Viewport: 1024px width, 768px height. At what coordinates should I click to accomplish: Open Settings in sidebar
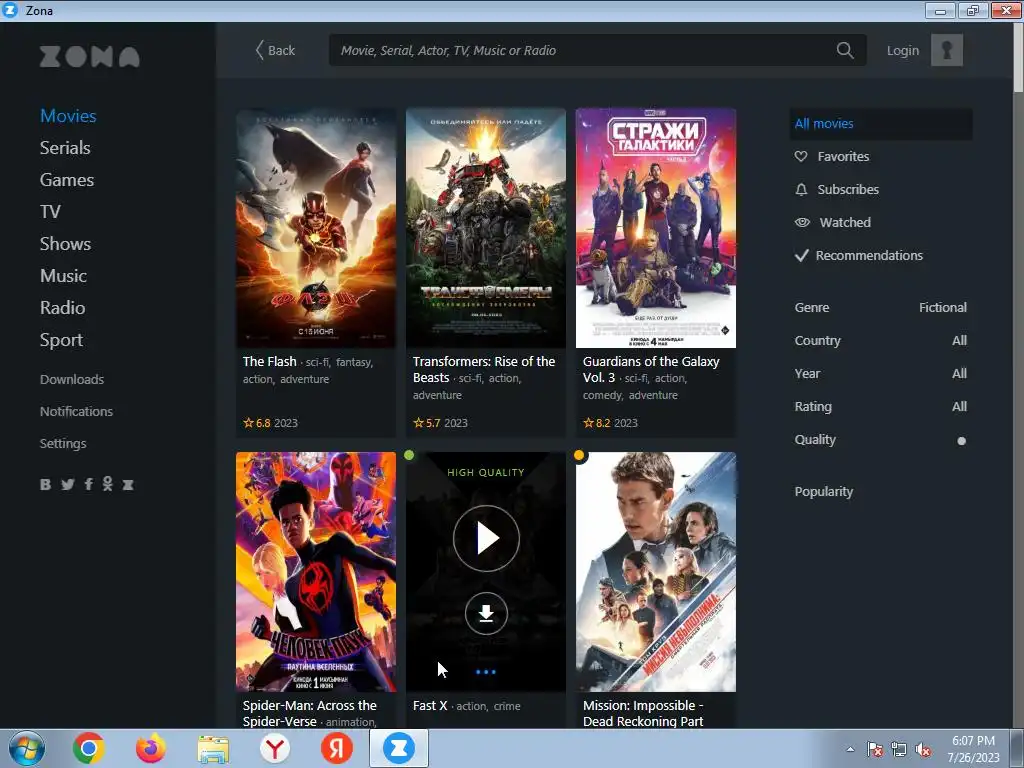tap(63, 443)
